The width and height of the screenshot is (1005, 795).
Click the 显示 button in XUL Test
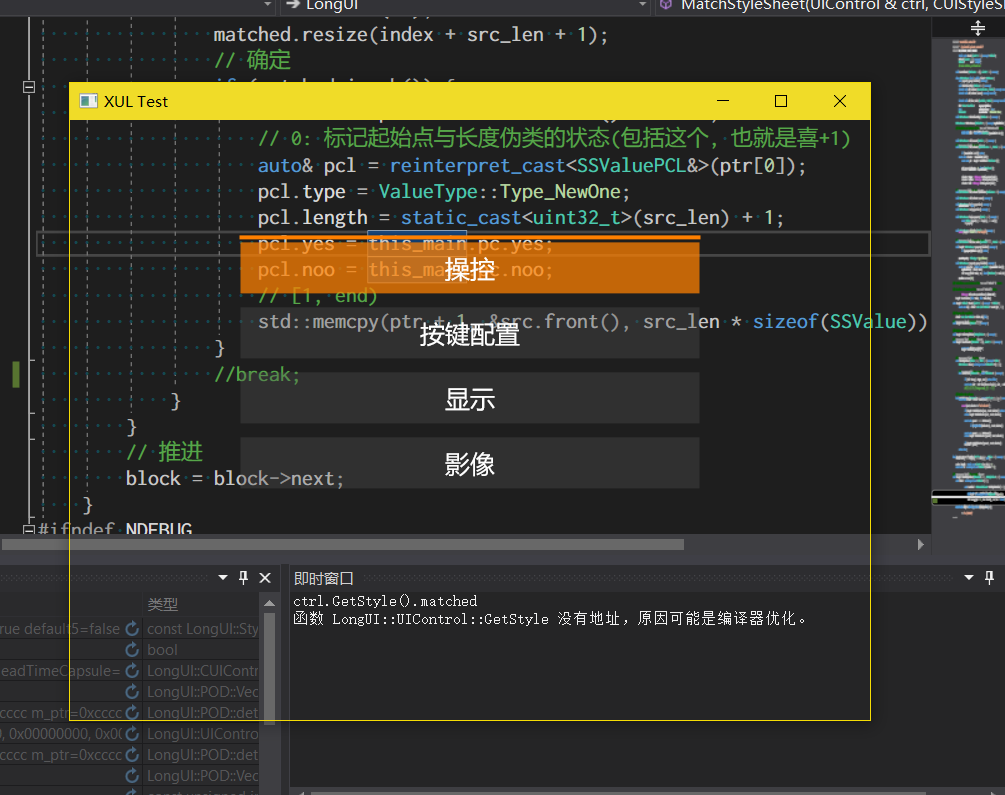(x=469, y=398)
